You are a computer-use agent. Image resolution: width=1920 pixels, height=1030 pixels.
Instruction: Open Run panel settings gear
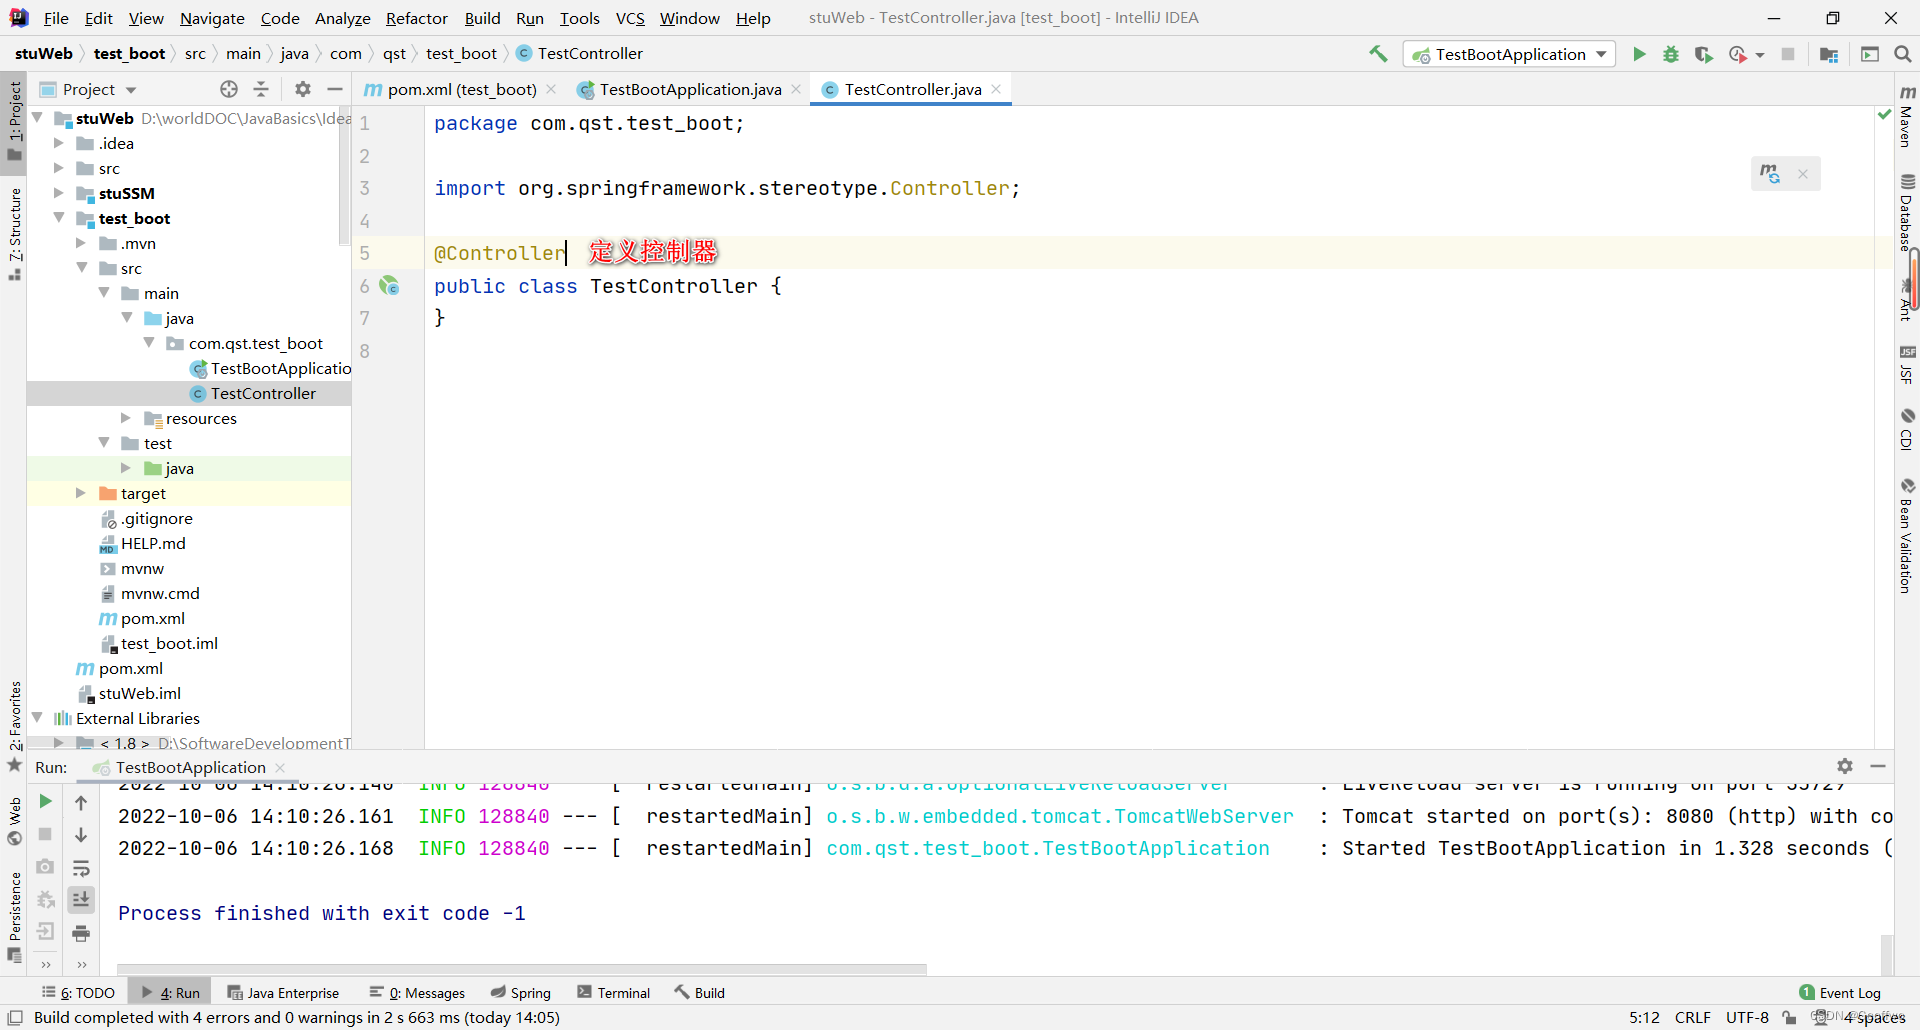(1845, 766)
